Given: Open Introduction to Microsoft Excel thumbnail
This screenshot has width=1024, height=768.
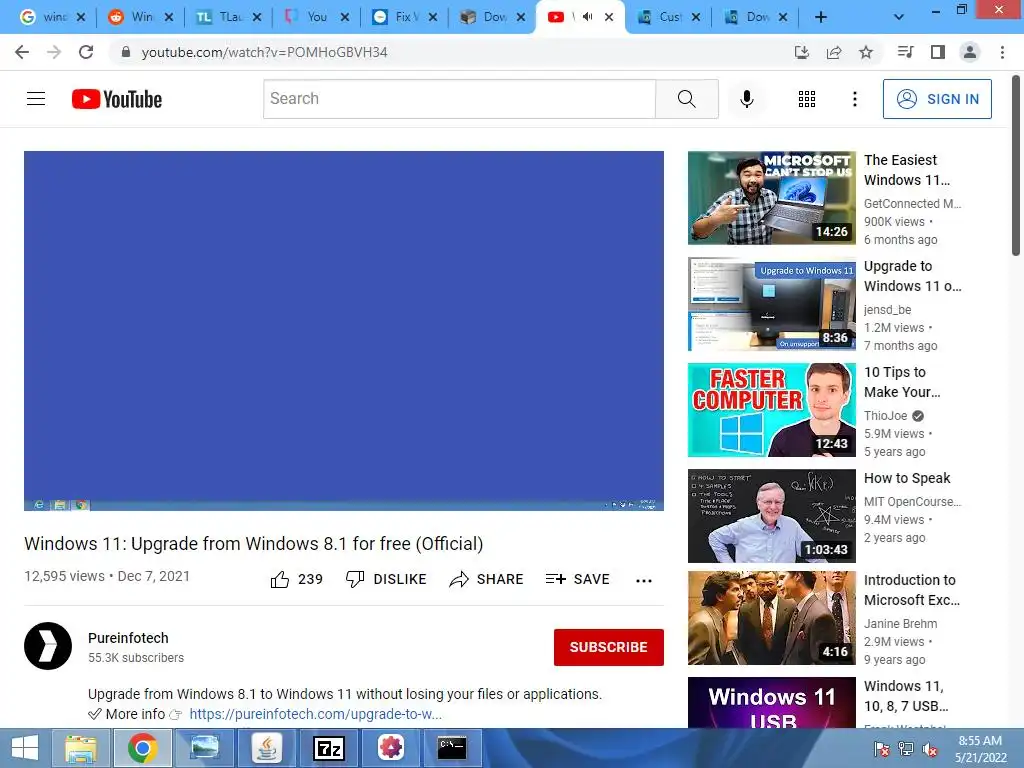Looking at the screenshot, I should coord(771,618).
